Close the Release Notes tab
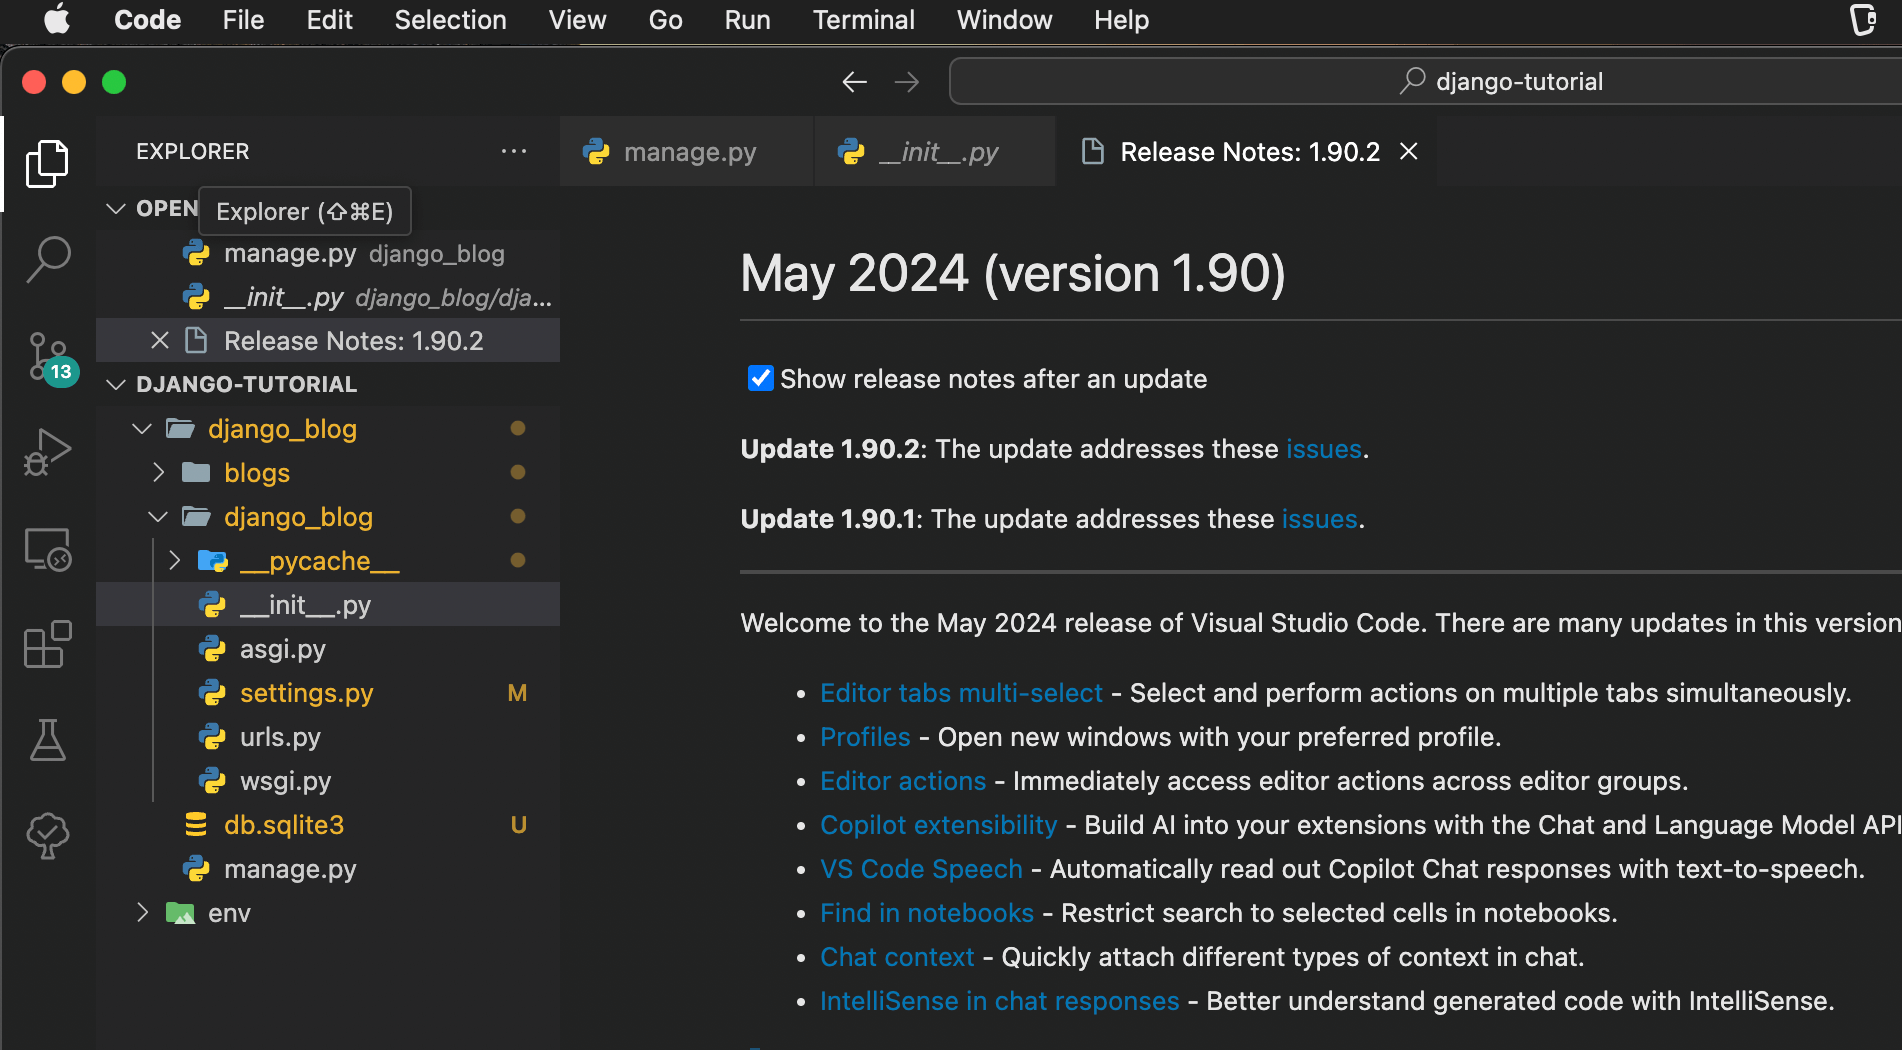This screenshot has height=1050, width=1902. [x=1409, y=151]
